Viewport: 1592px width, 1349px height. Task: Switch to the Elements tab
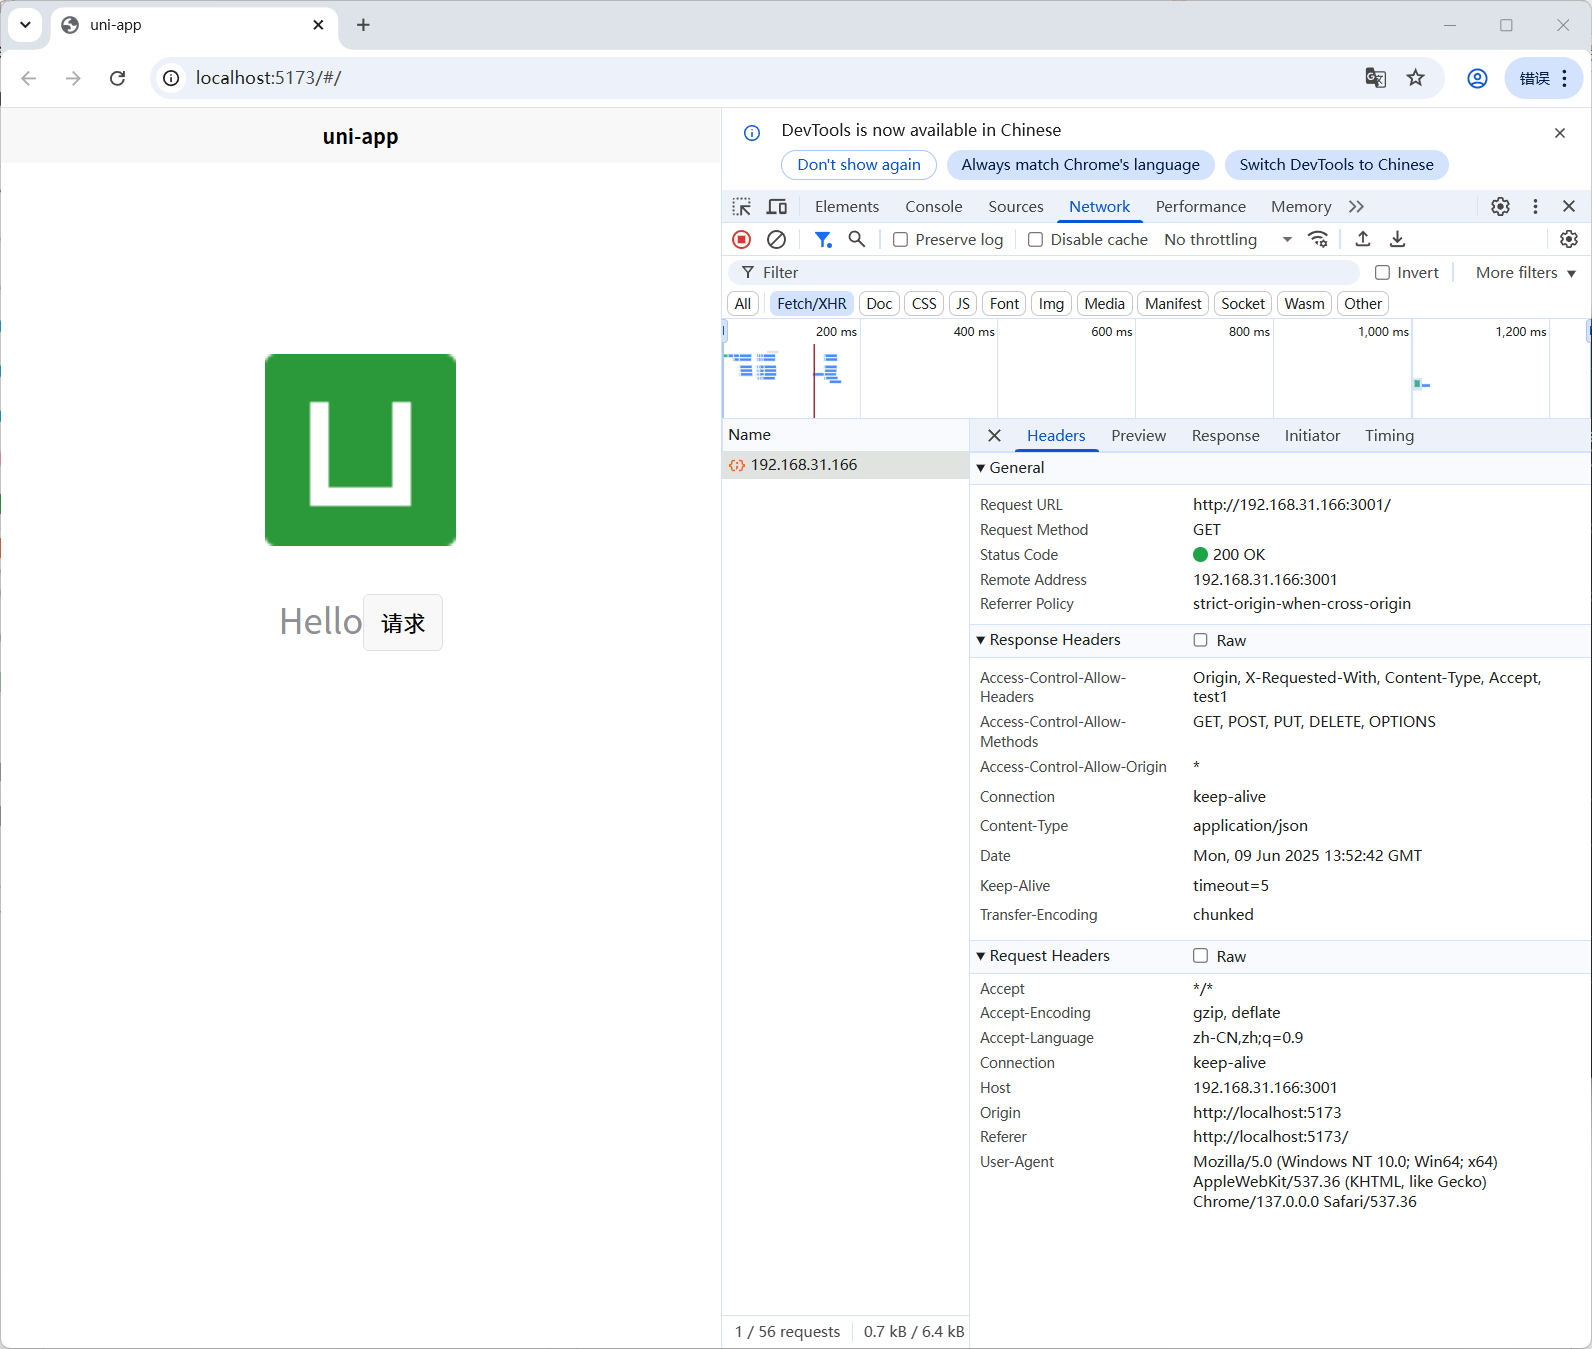tap(846, 207)
